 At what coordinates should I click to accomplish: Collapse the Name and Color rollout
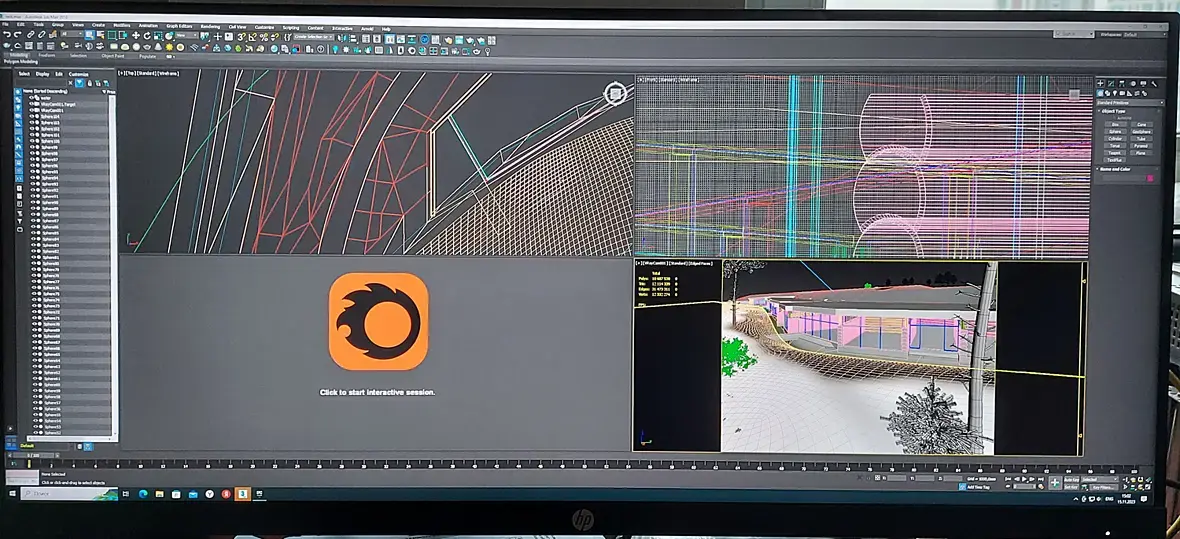click(1114, 169)
